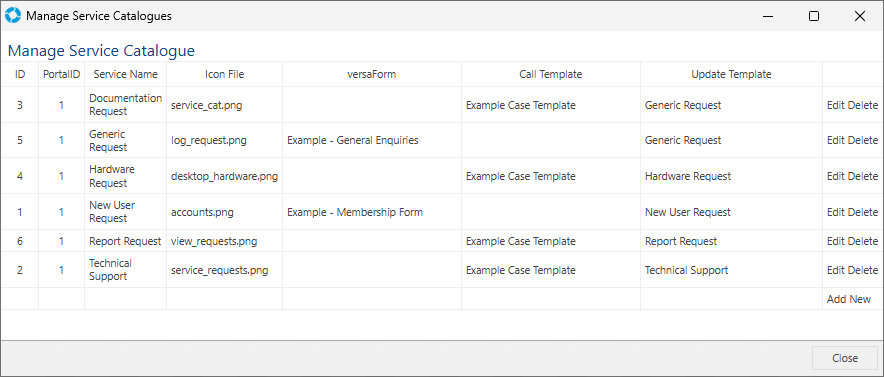Delete the Documentation Request service
Screen dimensions: 884x377
pyautogui.click(x=863, y=105)
